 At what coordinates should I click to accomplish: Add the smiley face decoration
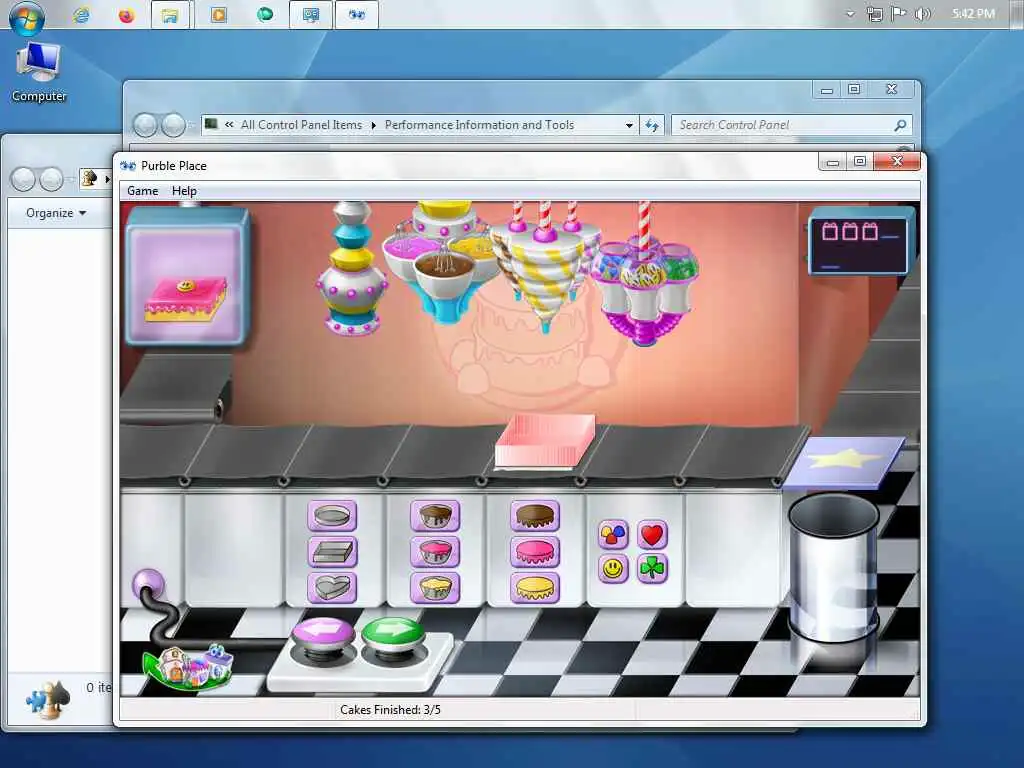click(613, 569)
